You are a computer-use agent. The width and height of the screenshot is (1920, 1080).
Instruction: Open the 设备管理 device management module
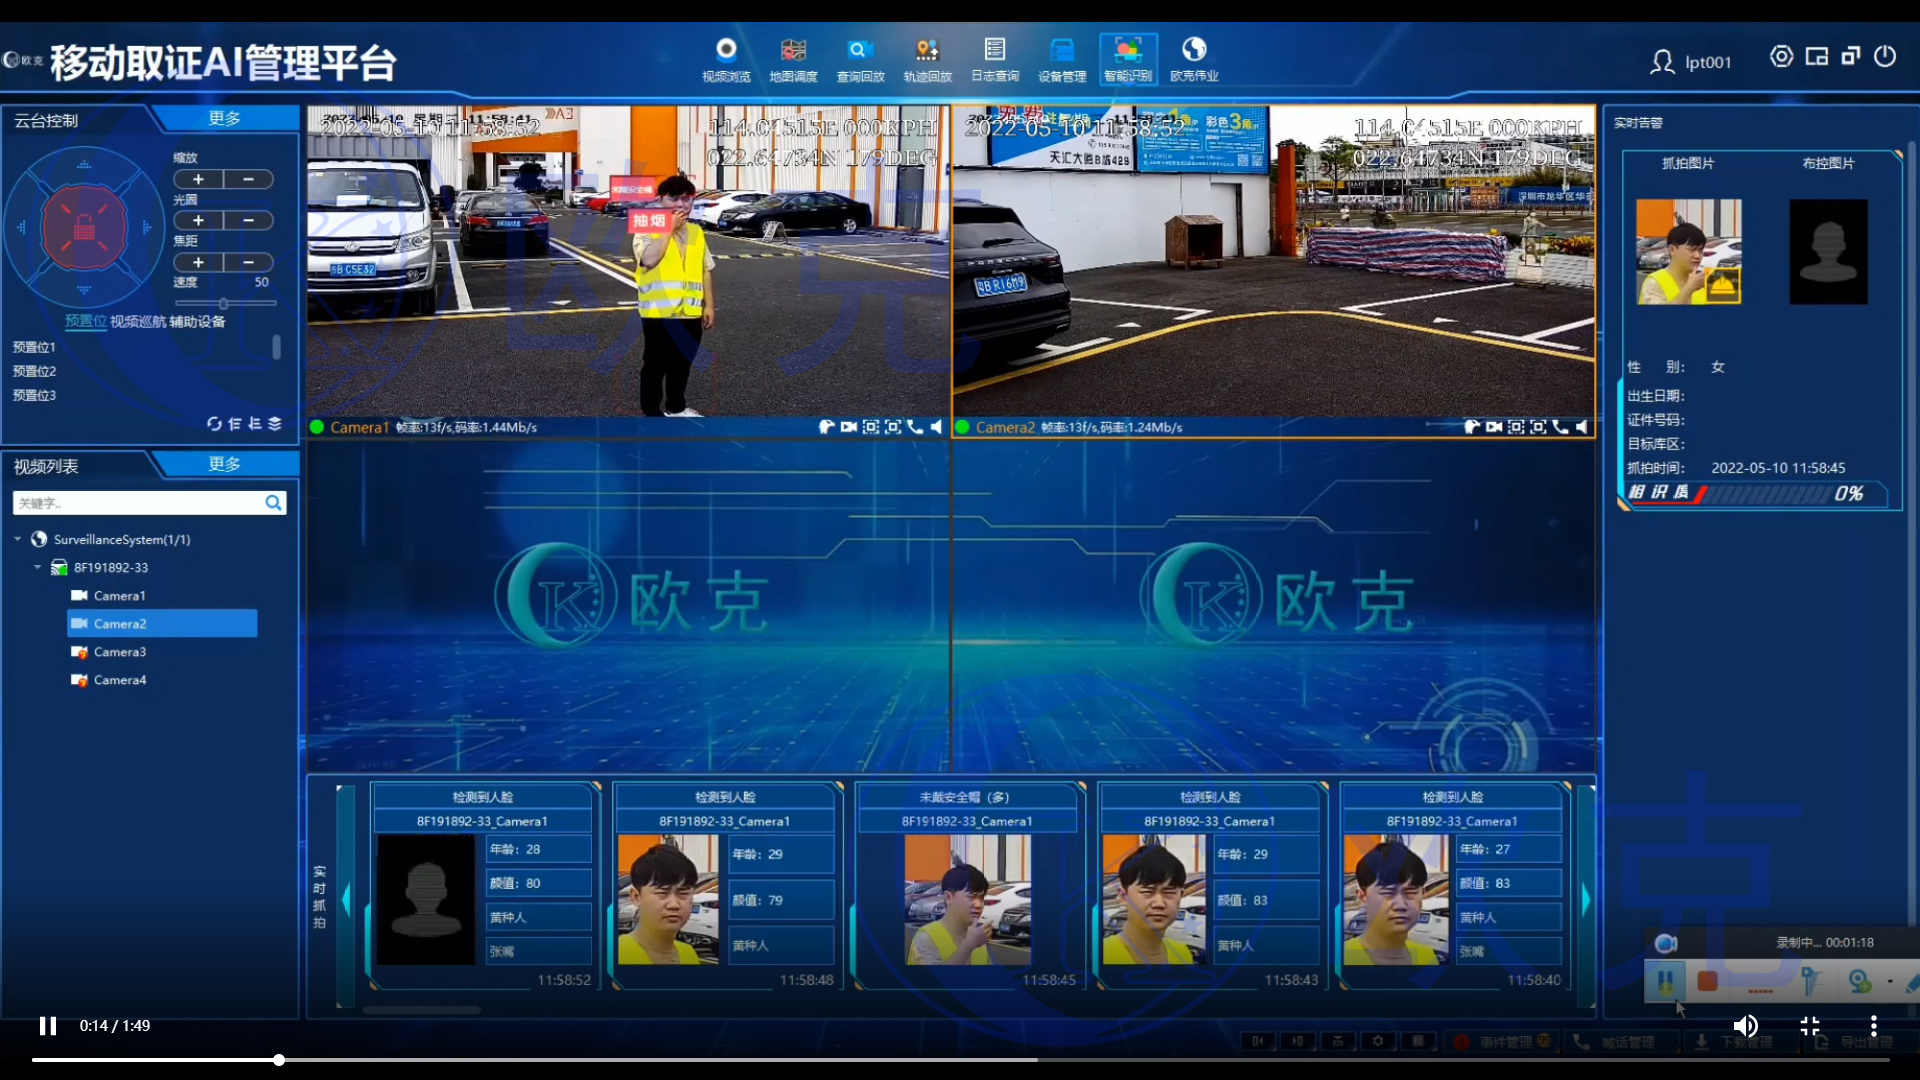point(1061,60)
